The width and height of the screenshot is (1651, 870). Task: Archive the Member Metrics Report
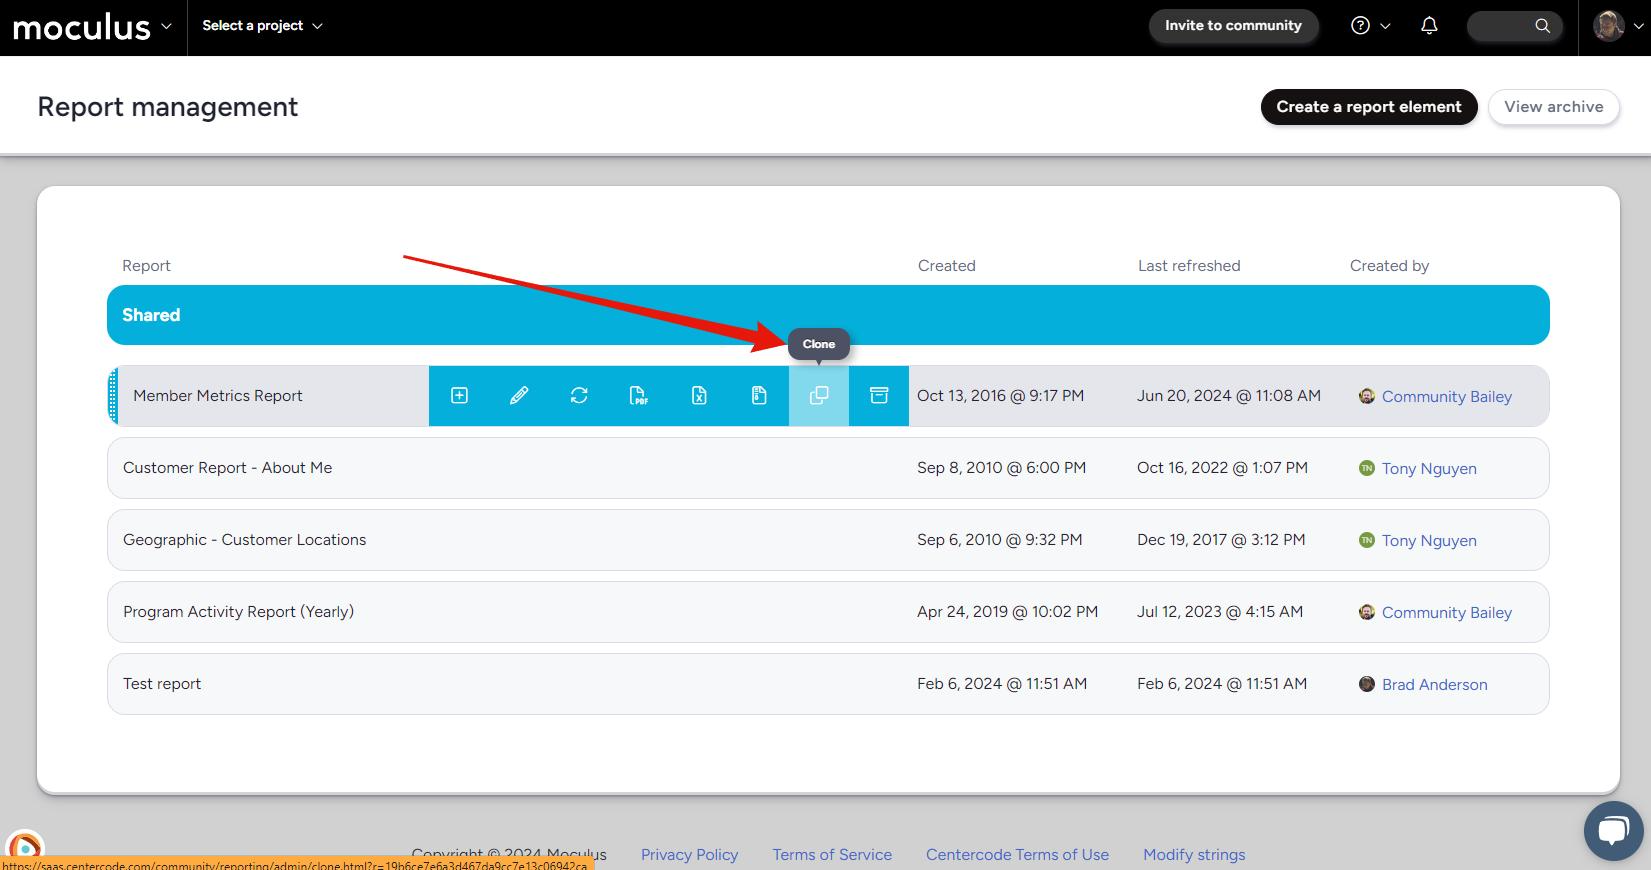[879, 396]
